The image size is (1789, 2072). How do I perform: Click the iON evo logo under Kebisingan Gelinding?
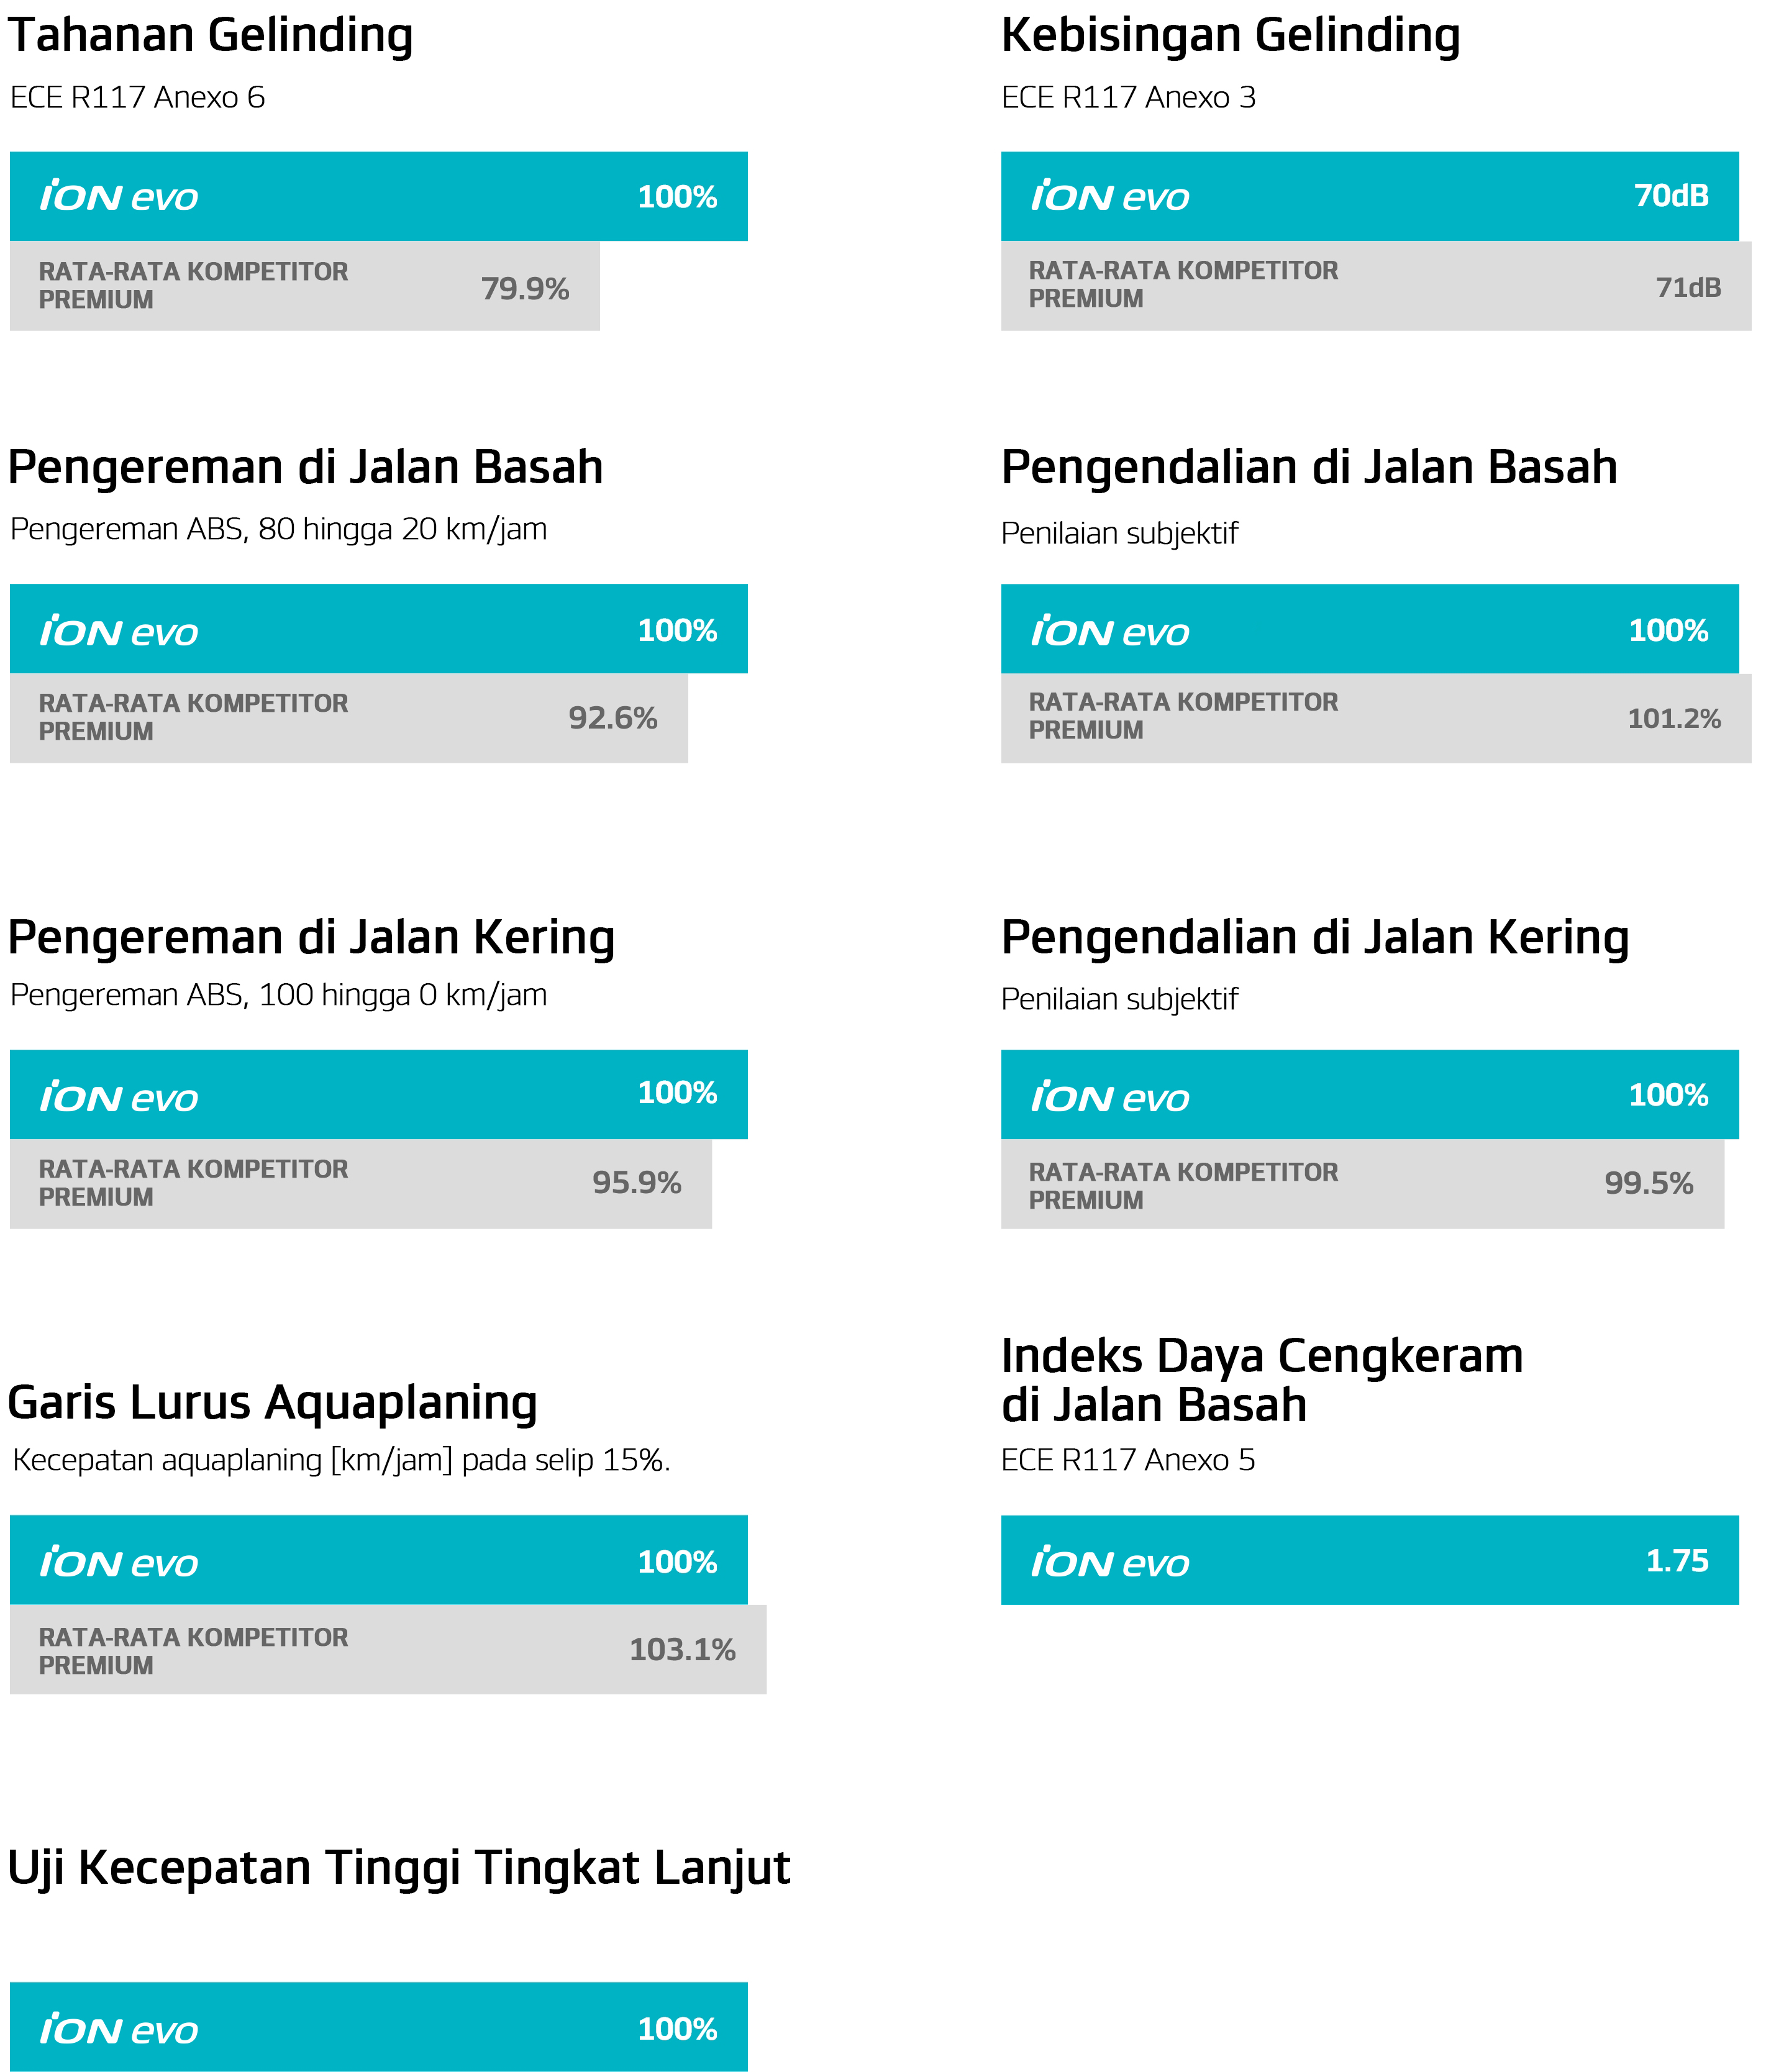pos(1110,196)
